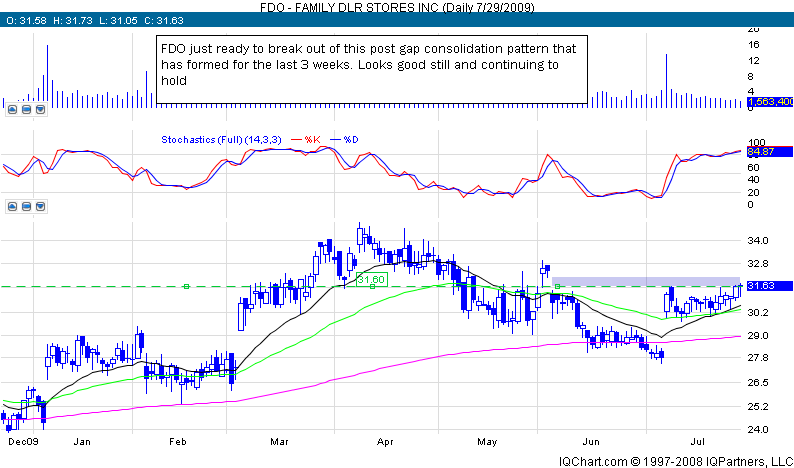794x468 pixels.
Task: Select the middle handle beside the 31.60 label
Action: click(x=372, y=287)
